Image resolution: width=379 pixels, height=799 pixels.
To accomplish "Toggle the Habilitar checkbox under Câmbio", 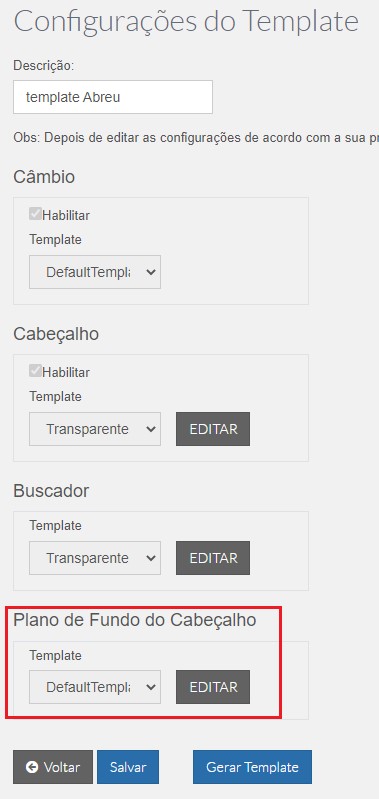I will [35, 215].
